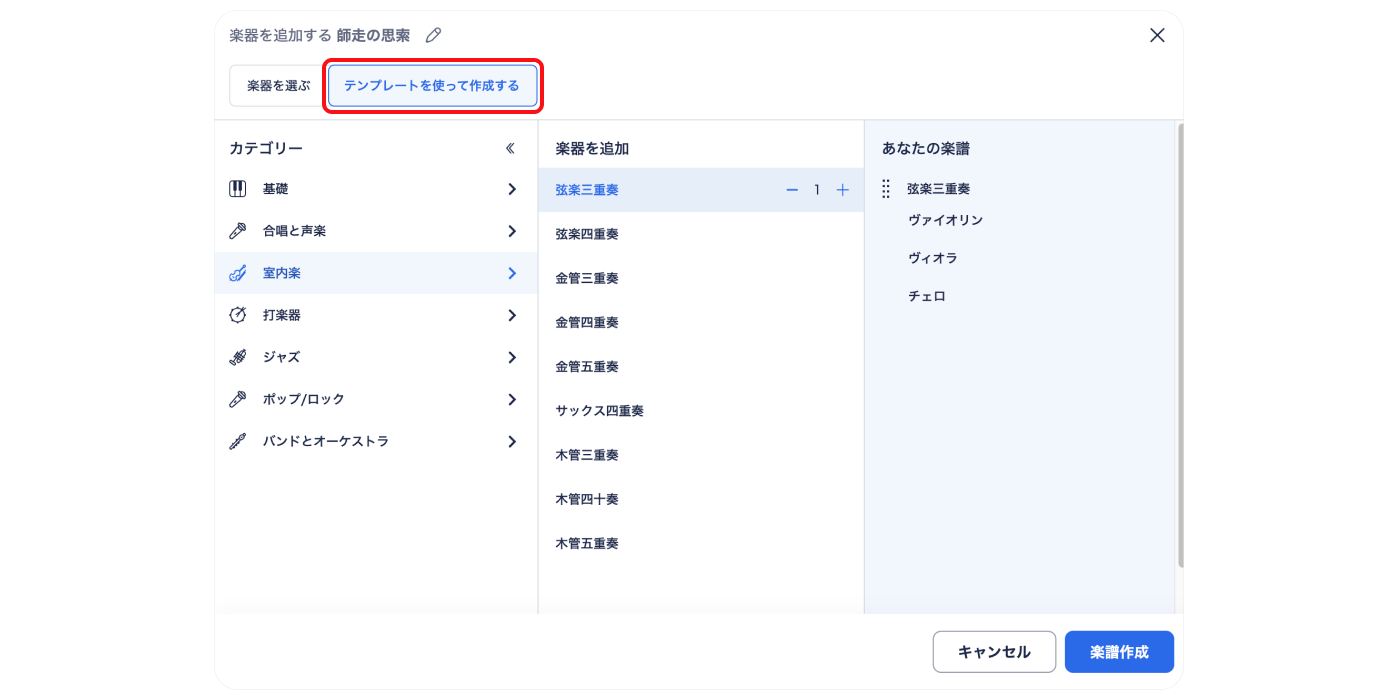Select the テンプレートを使って作成する tab
The height and width of the screenshot is (700, 1400).
[x=432, y=86]
